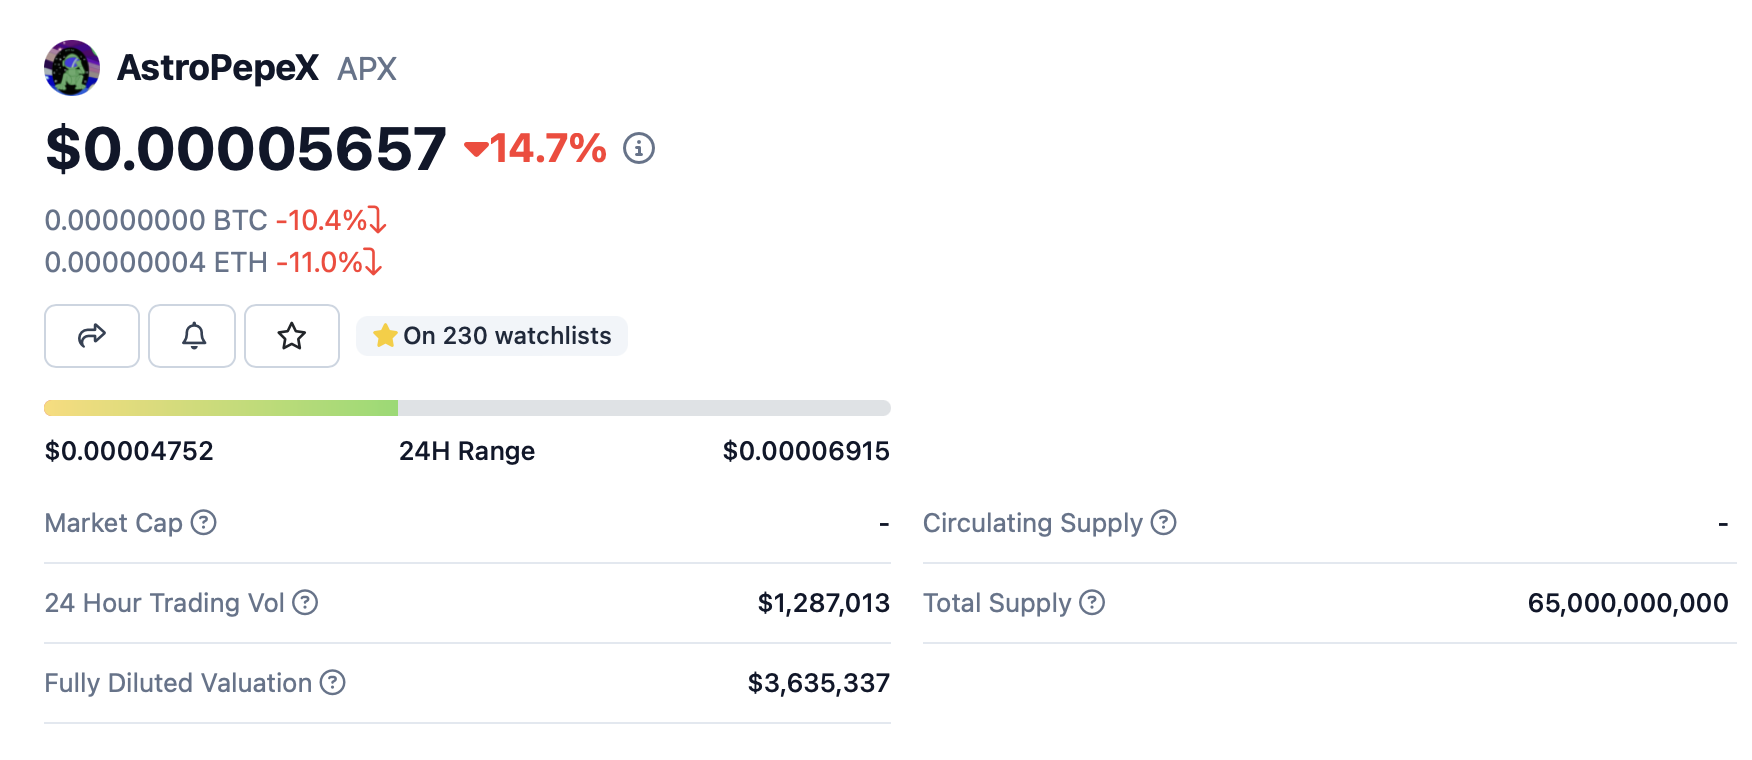Enable price alert bell
Screen dimensions: 1752x760
(x=193, y=336)
